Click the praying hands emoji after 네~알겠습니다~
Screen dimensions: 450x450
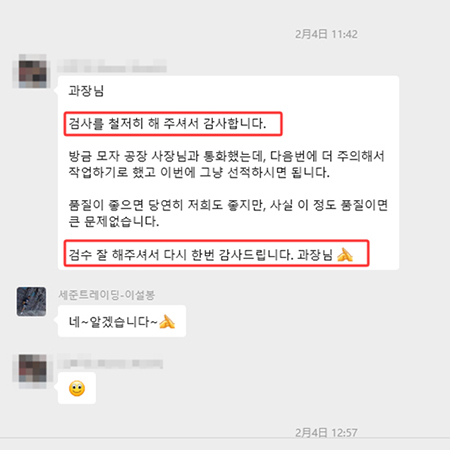click(x=167, y=322)
